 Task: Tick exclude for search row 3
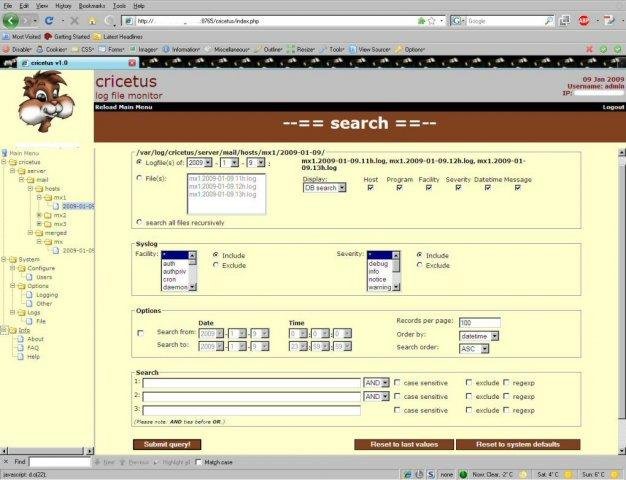[x=469, y=410]
